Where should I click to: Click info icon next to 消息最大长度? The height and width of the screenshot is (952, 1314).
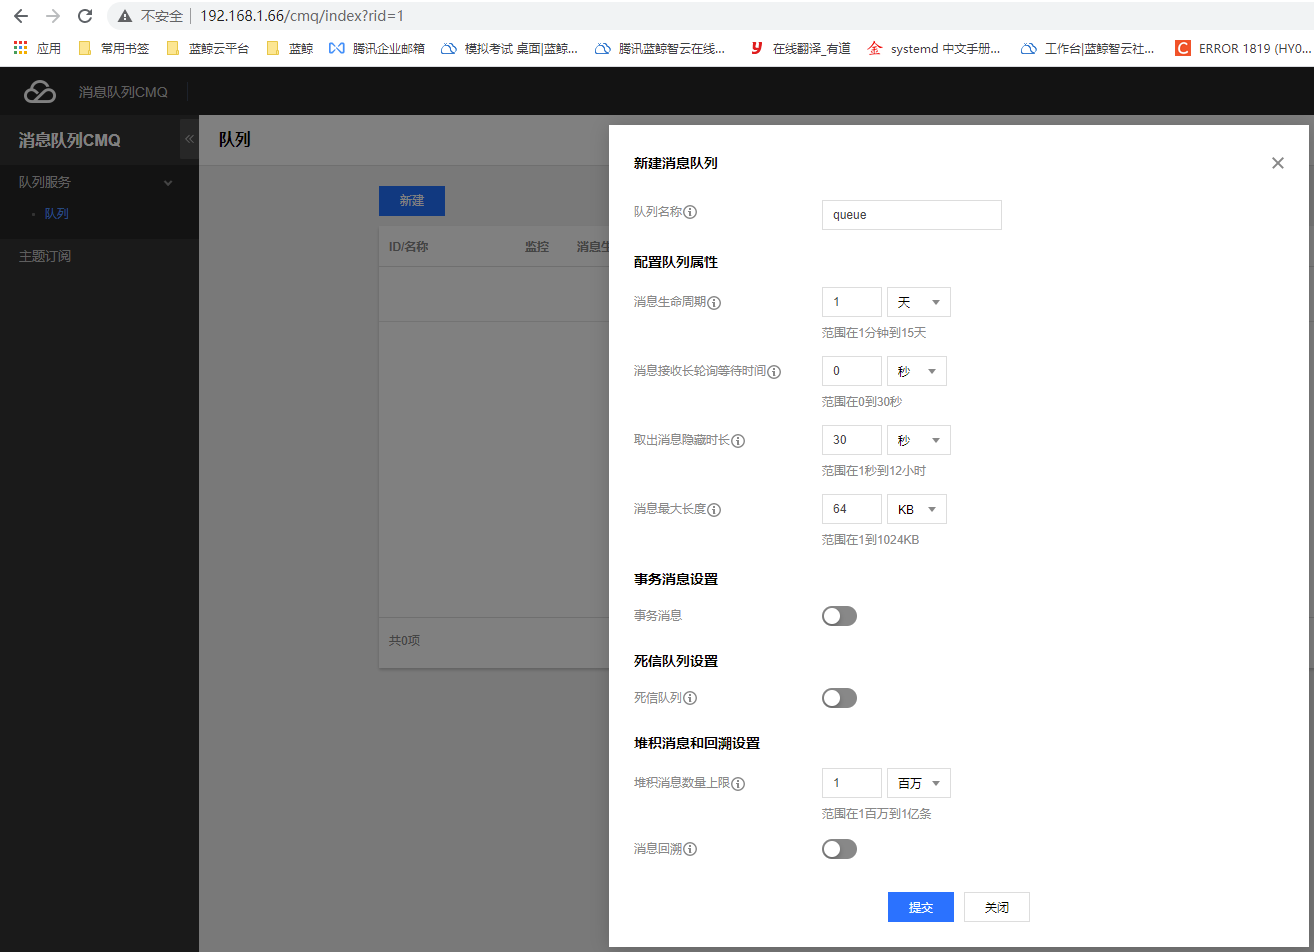point(714,509)
